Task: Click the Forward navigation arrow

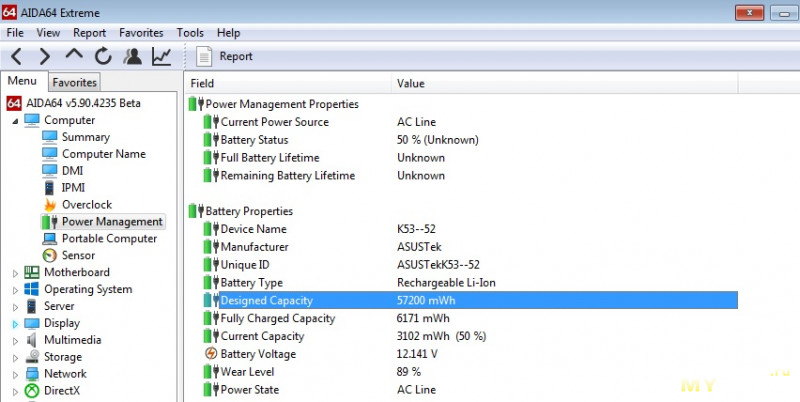Action: [45, 56]
